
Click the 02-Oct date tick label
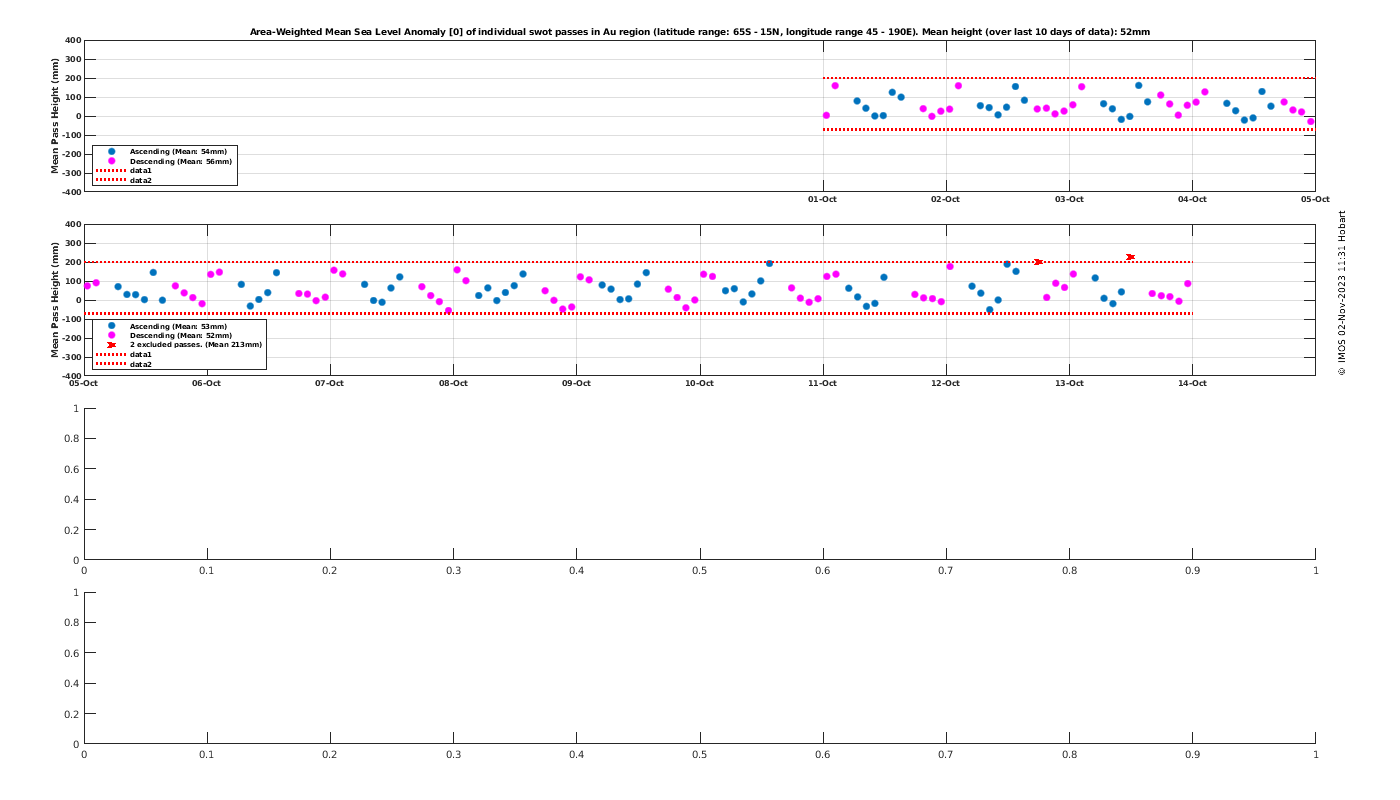tap(945, 199)
